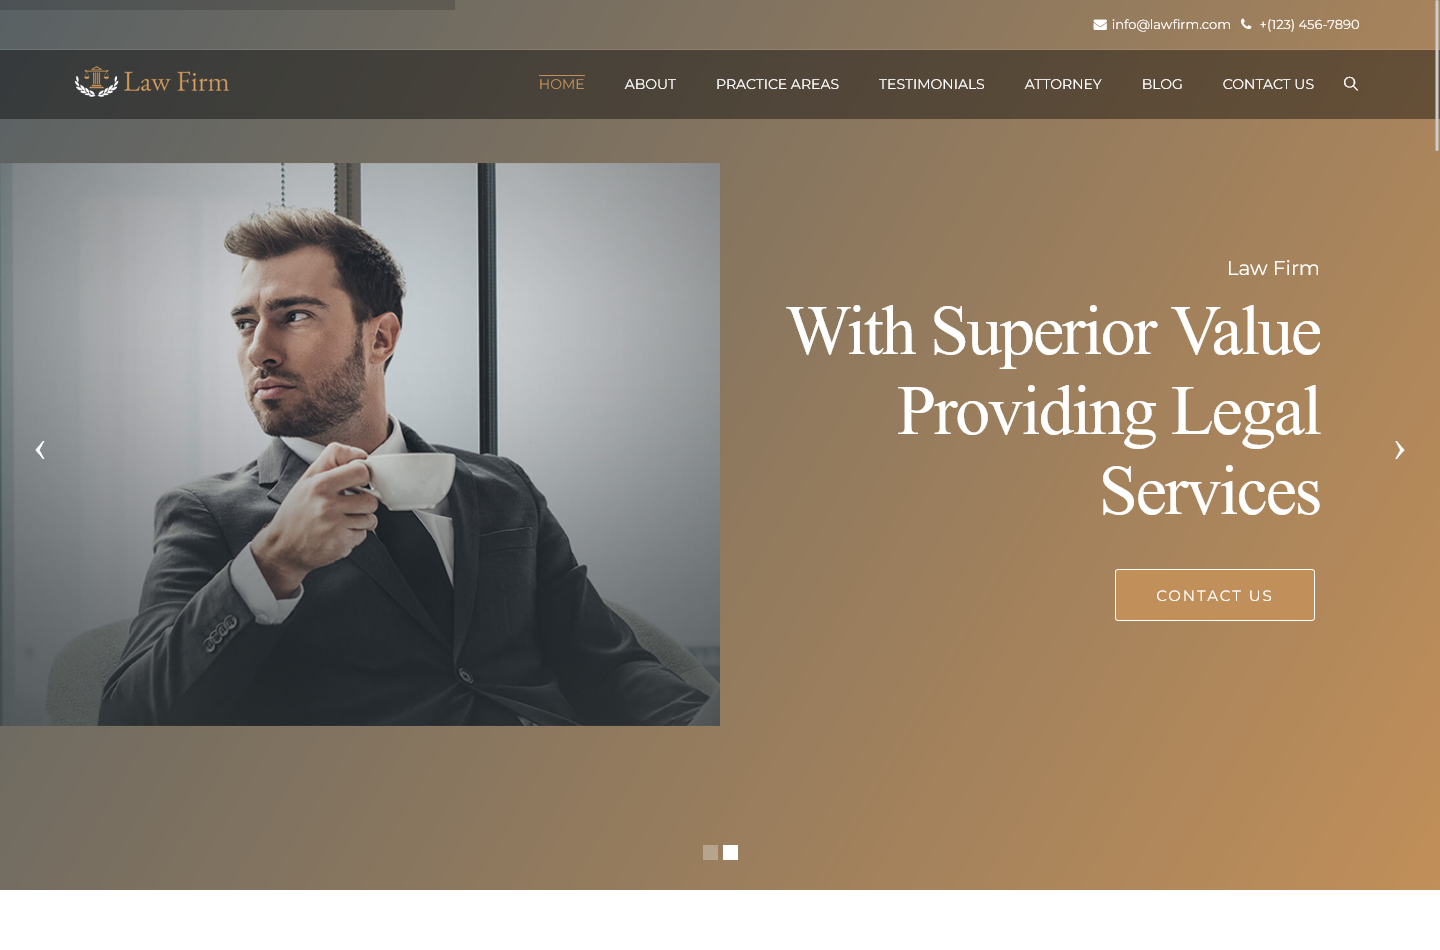Open the Testimonials menu item
This screenshot has height=950, width=1440.
click(x=931, y=84)
